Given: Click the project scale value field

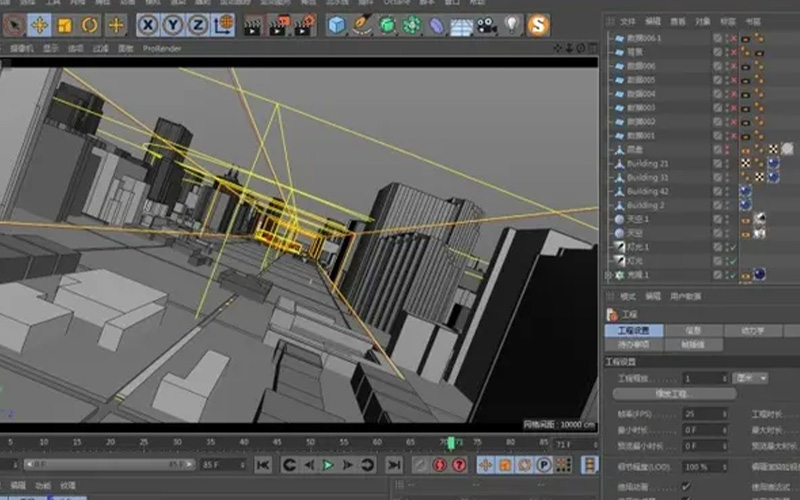Looking at the screenshot, I should [x=705, y=379].
